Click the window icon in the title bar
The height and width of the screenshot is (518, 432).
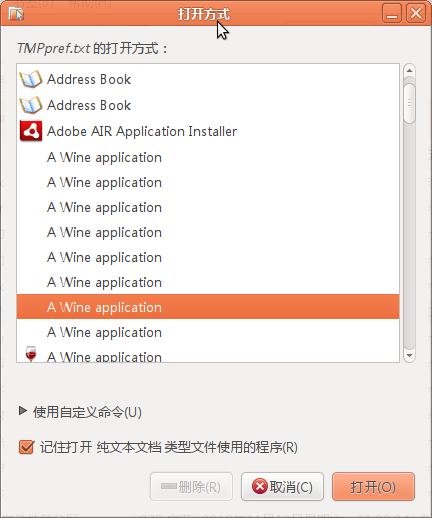16,14
